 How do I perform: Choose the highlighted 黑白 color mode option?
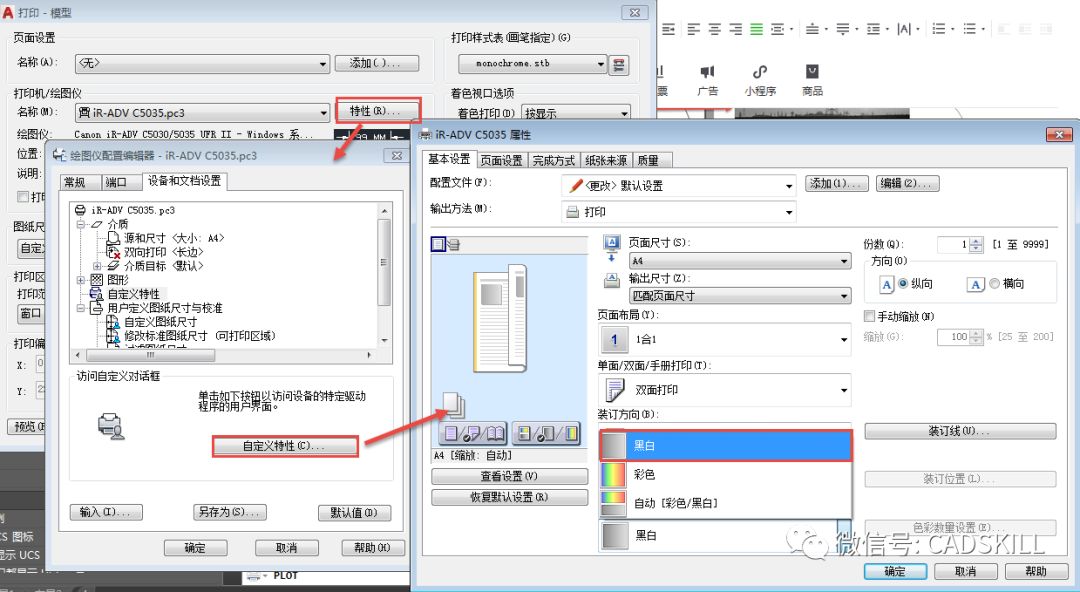(x=725, y=446)
